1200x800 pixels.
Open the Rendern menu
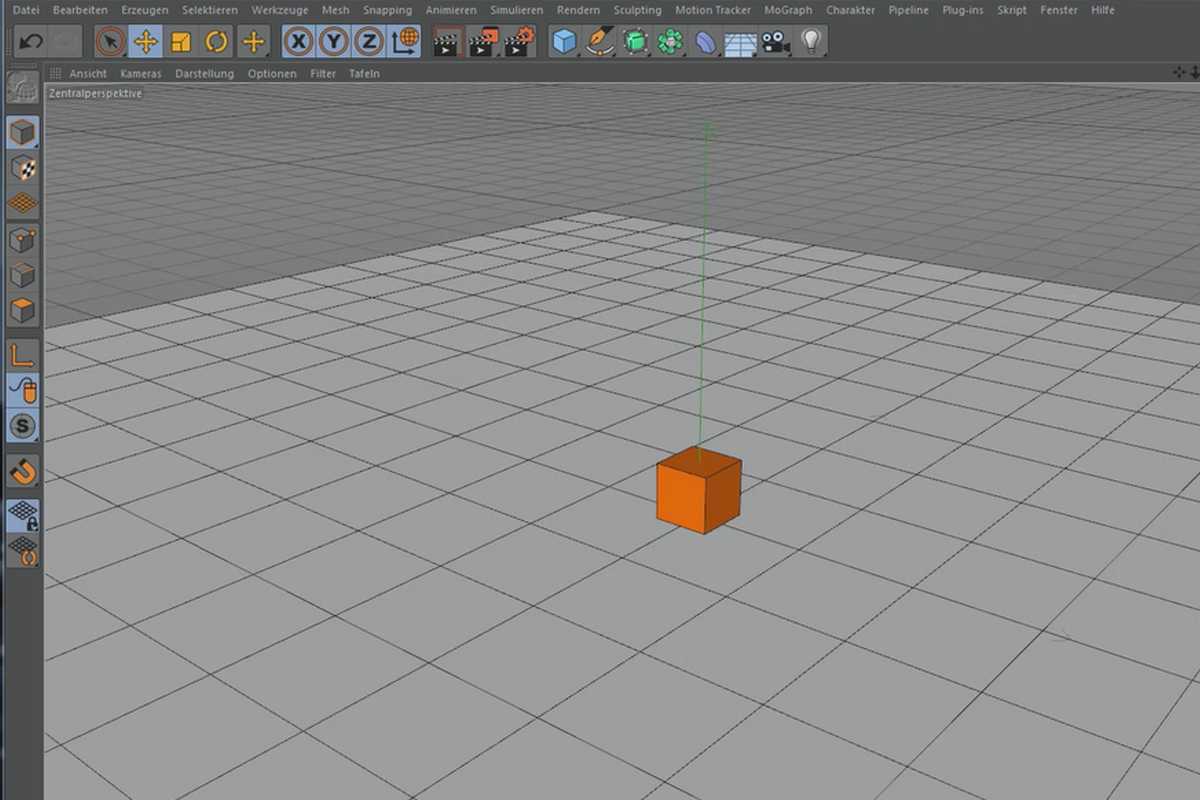pyautogui.click(x=579, y=10)
